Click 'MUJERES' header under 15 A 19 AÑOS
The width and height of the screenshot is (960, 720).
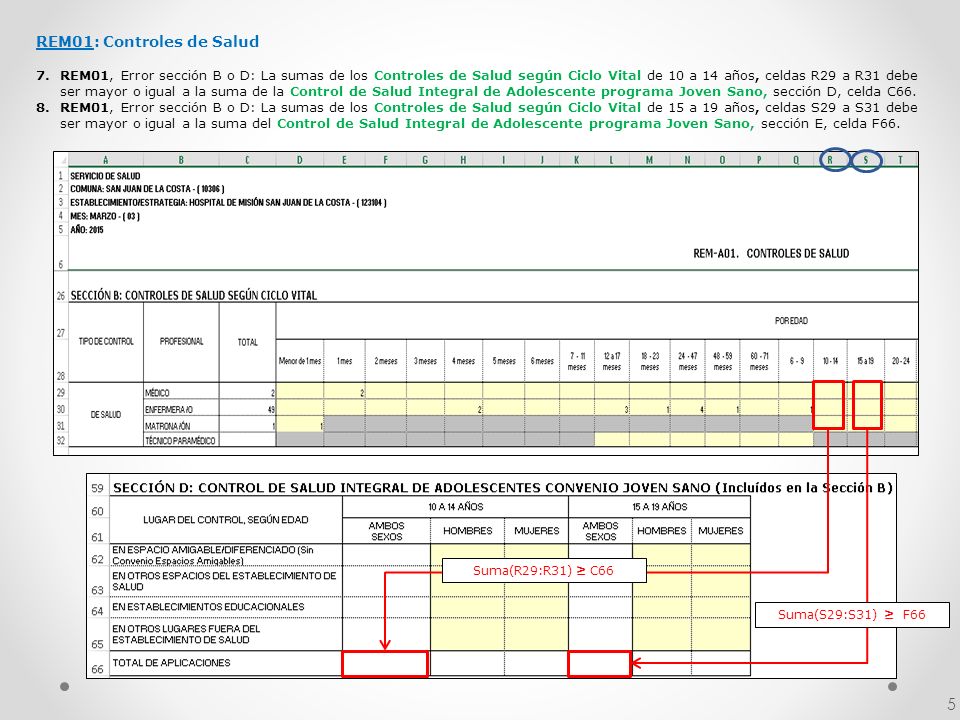pos(721,531)
